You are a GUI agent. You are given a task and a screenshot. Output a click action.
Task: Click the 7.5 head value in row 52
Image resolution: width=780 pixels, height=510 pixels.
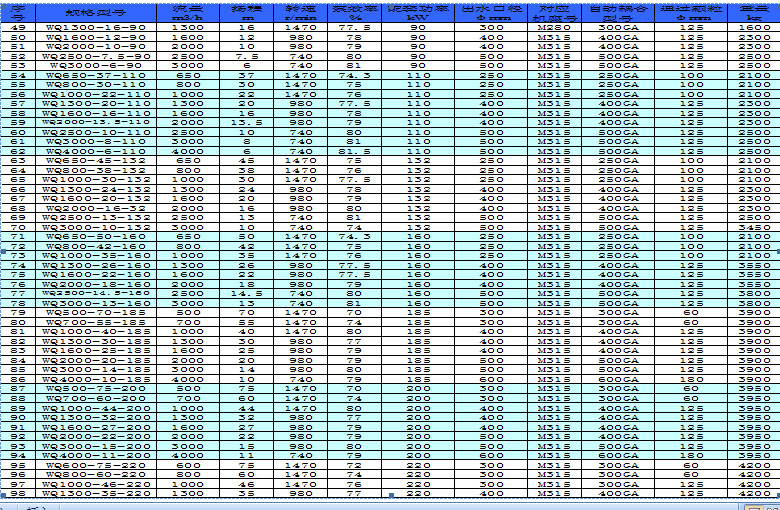pos(247,56)
